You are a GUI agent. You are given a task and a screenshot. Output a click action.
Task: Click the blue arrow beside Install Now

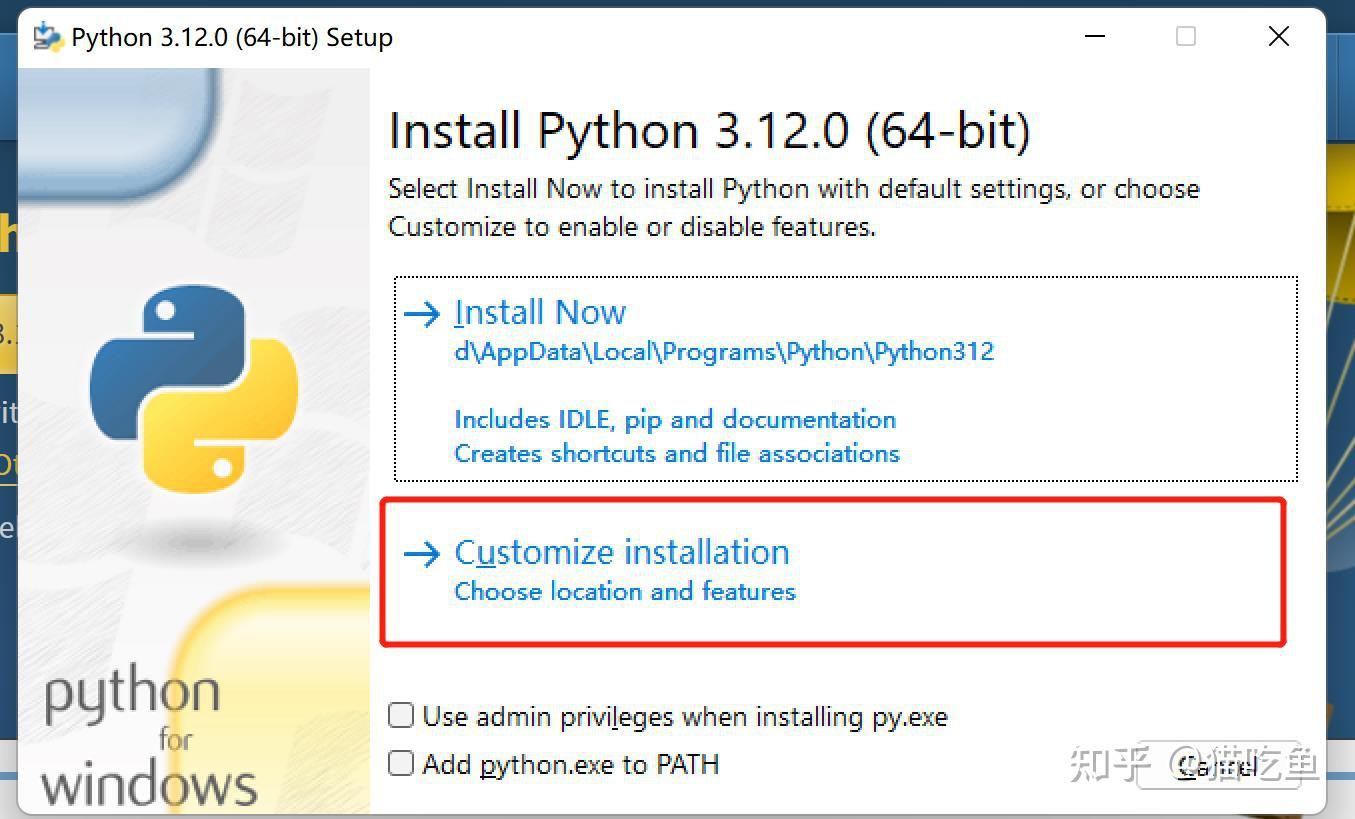[422, 313]
